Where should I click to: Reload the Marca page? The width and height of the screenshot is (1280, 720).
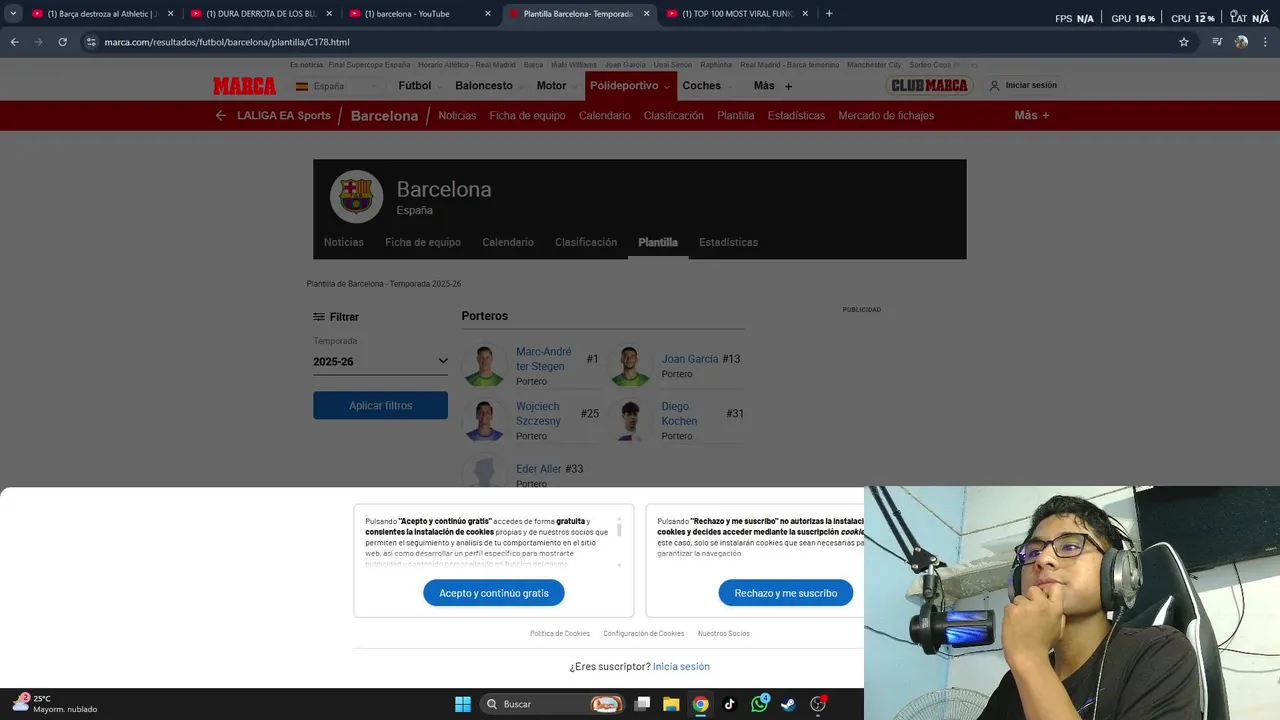tap(62, 42)
